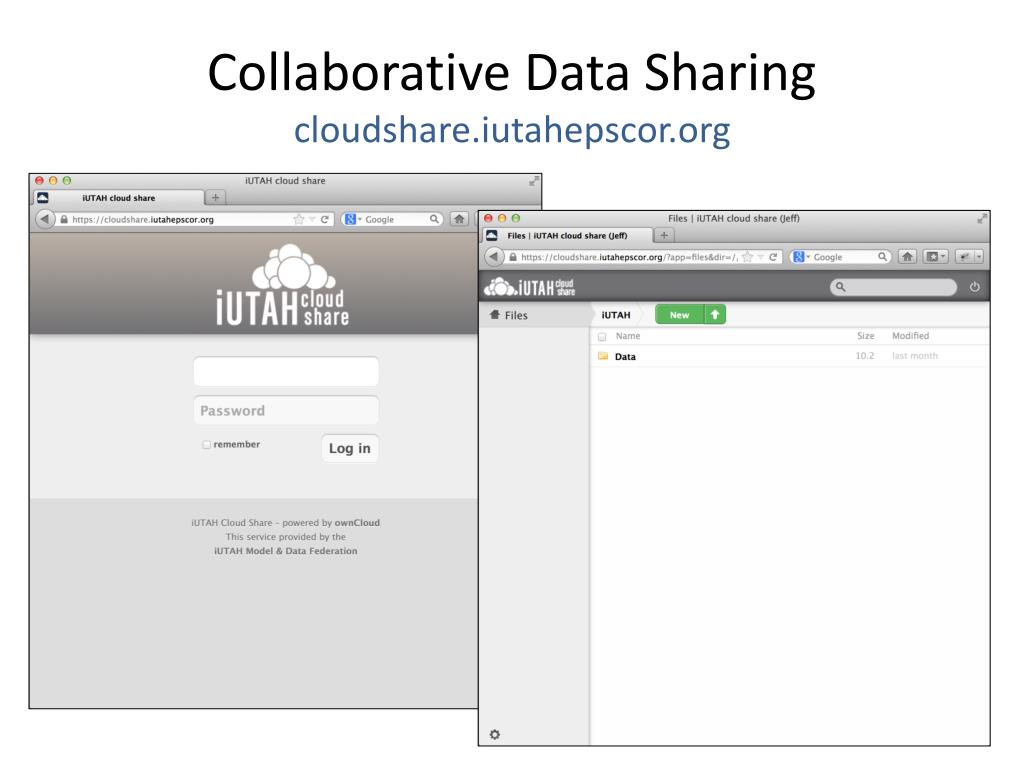
Task: Reload the Files window page
Action: click(x=773, y=257)
